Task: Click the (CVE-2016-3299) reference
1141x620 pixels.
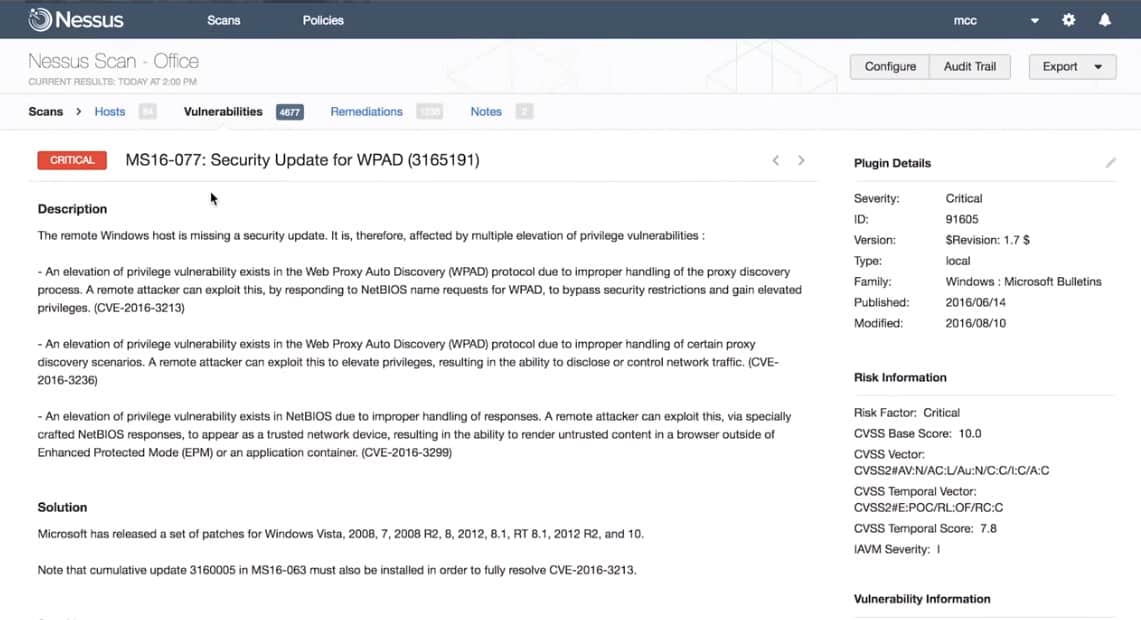Action: point(407,453)
